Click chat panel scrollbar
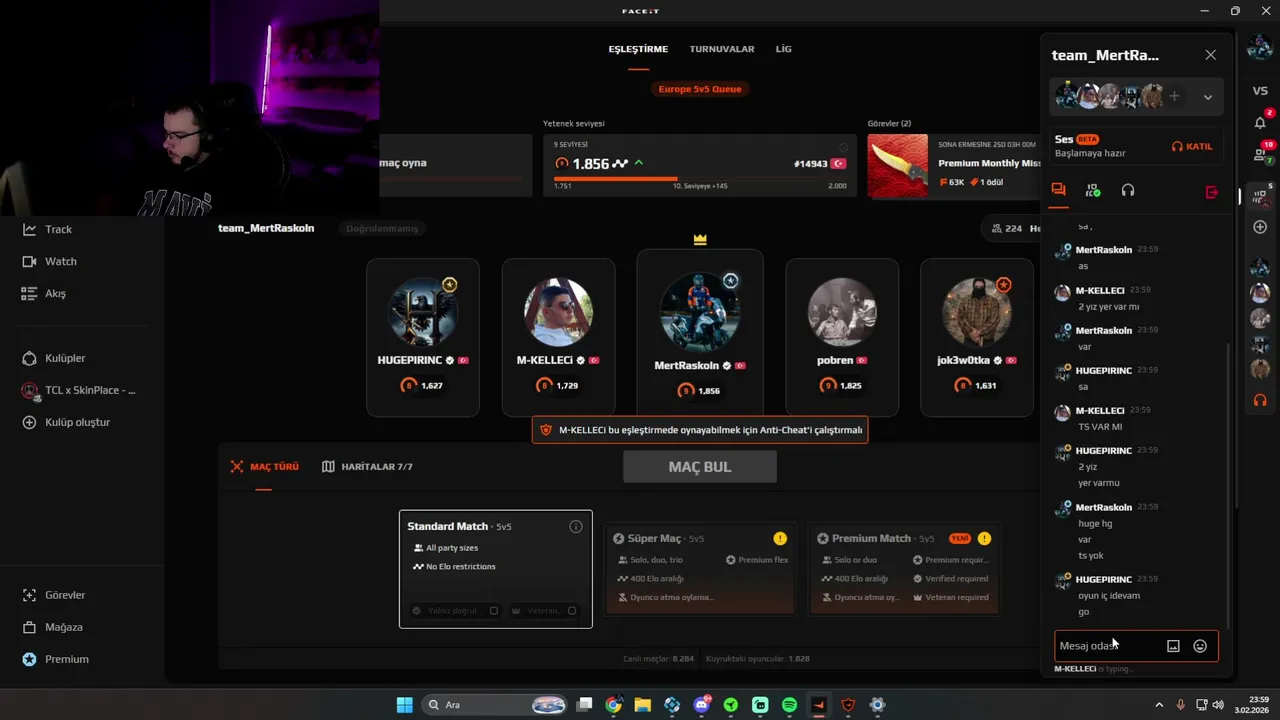1280x720 pixels. [1230, 485]
